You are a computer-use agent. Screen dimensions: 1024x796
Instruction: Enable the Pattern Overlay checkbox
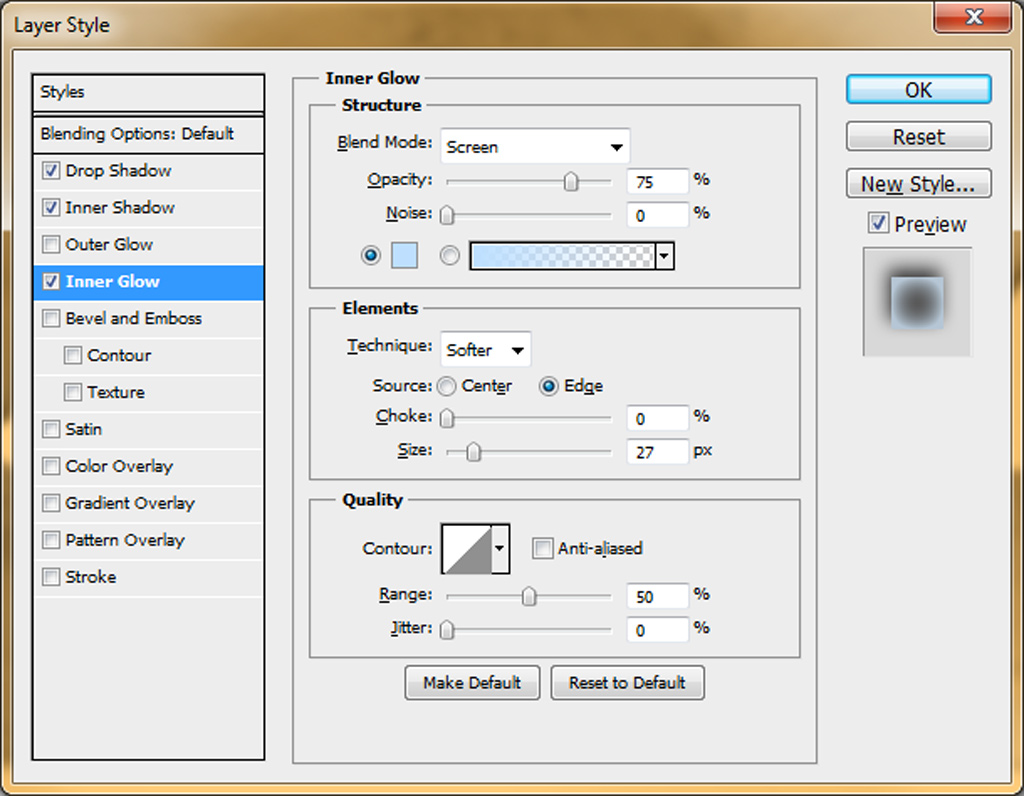tap(51, 540)
